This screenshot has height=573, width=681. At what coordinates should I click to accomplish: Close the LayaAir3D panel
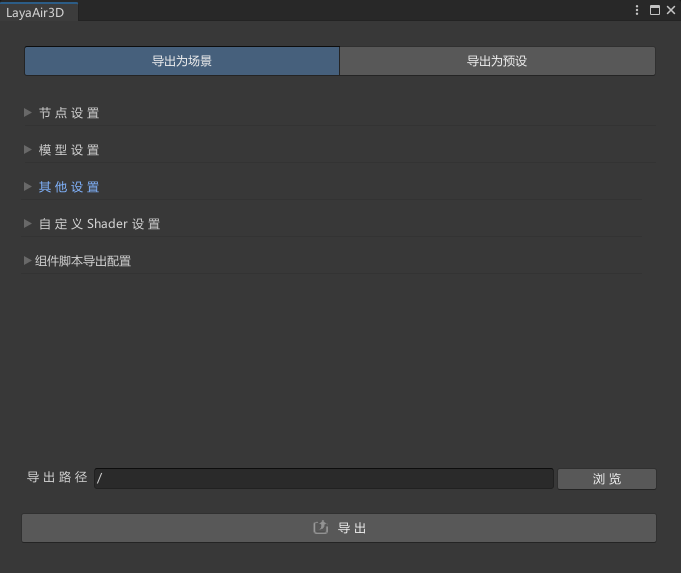coord(671,10)
